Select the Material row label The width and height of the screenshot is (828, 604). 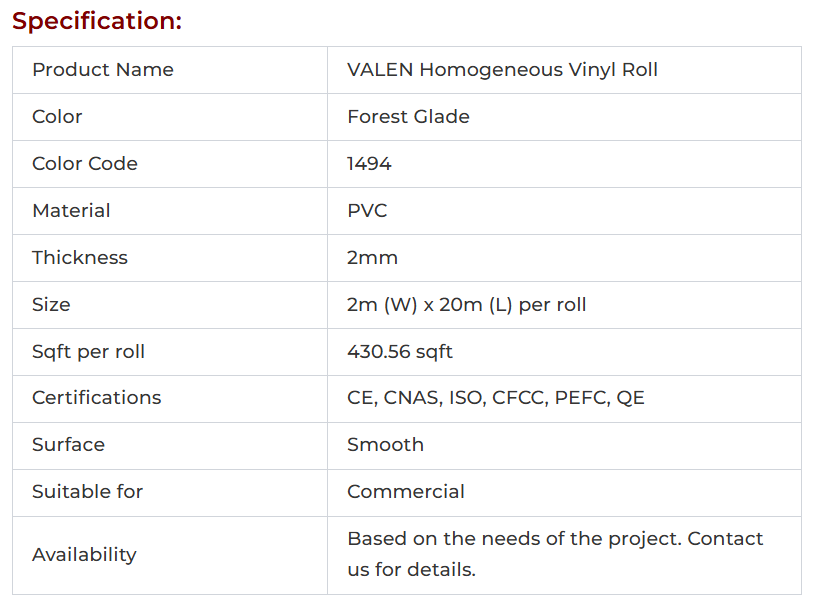(71, 211)
